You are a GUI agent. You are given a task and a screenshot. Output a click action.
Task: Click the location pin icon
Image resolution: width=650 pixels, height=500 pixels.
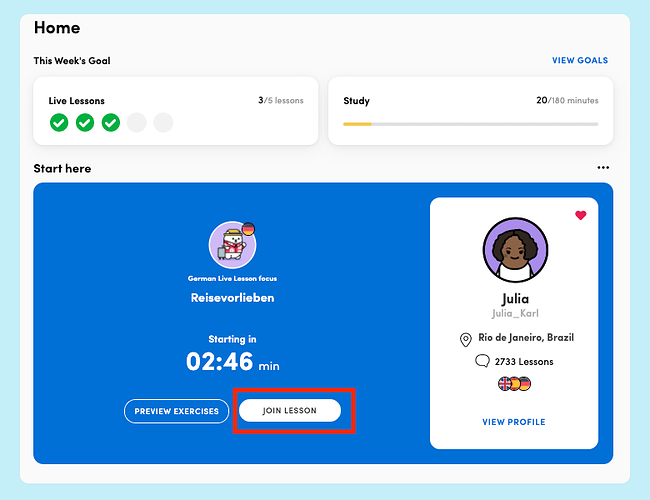(x=466, y=339)
